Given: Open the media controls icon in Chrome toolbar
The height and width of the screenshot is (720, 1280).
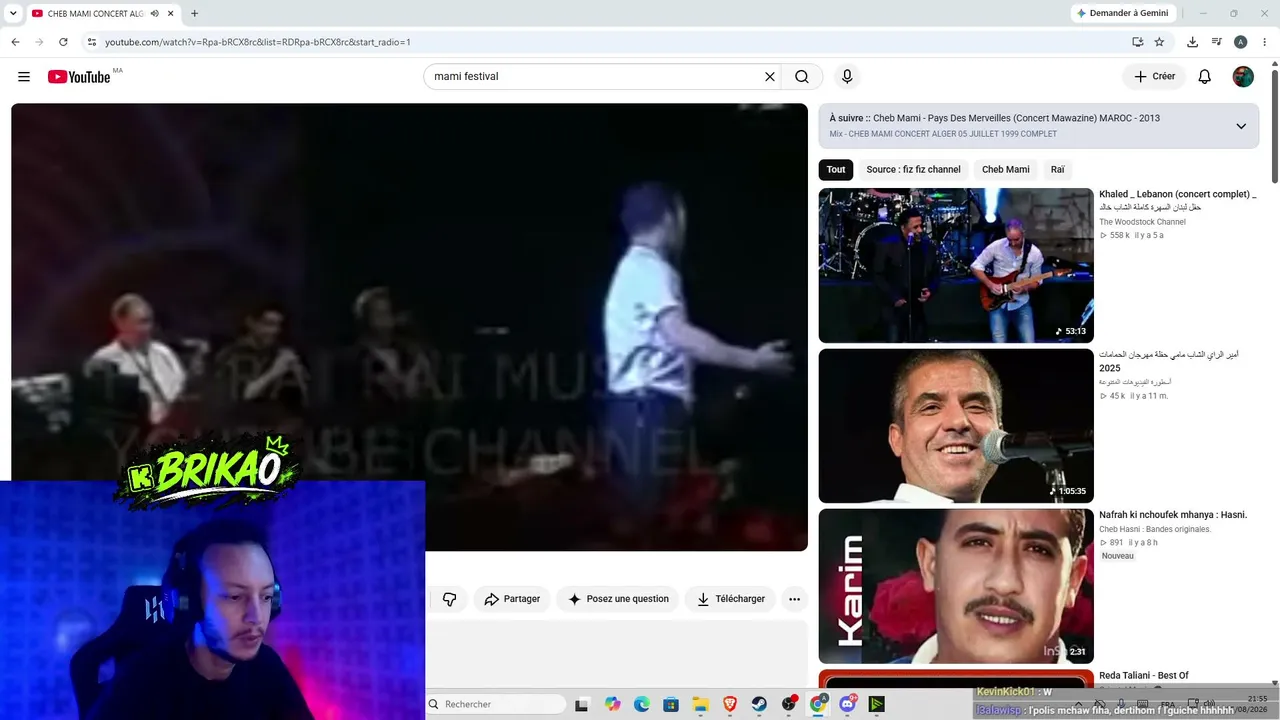Looking at the screenshot, I should (x=1216, y=42).
